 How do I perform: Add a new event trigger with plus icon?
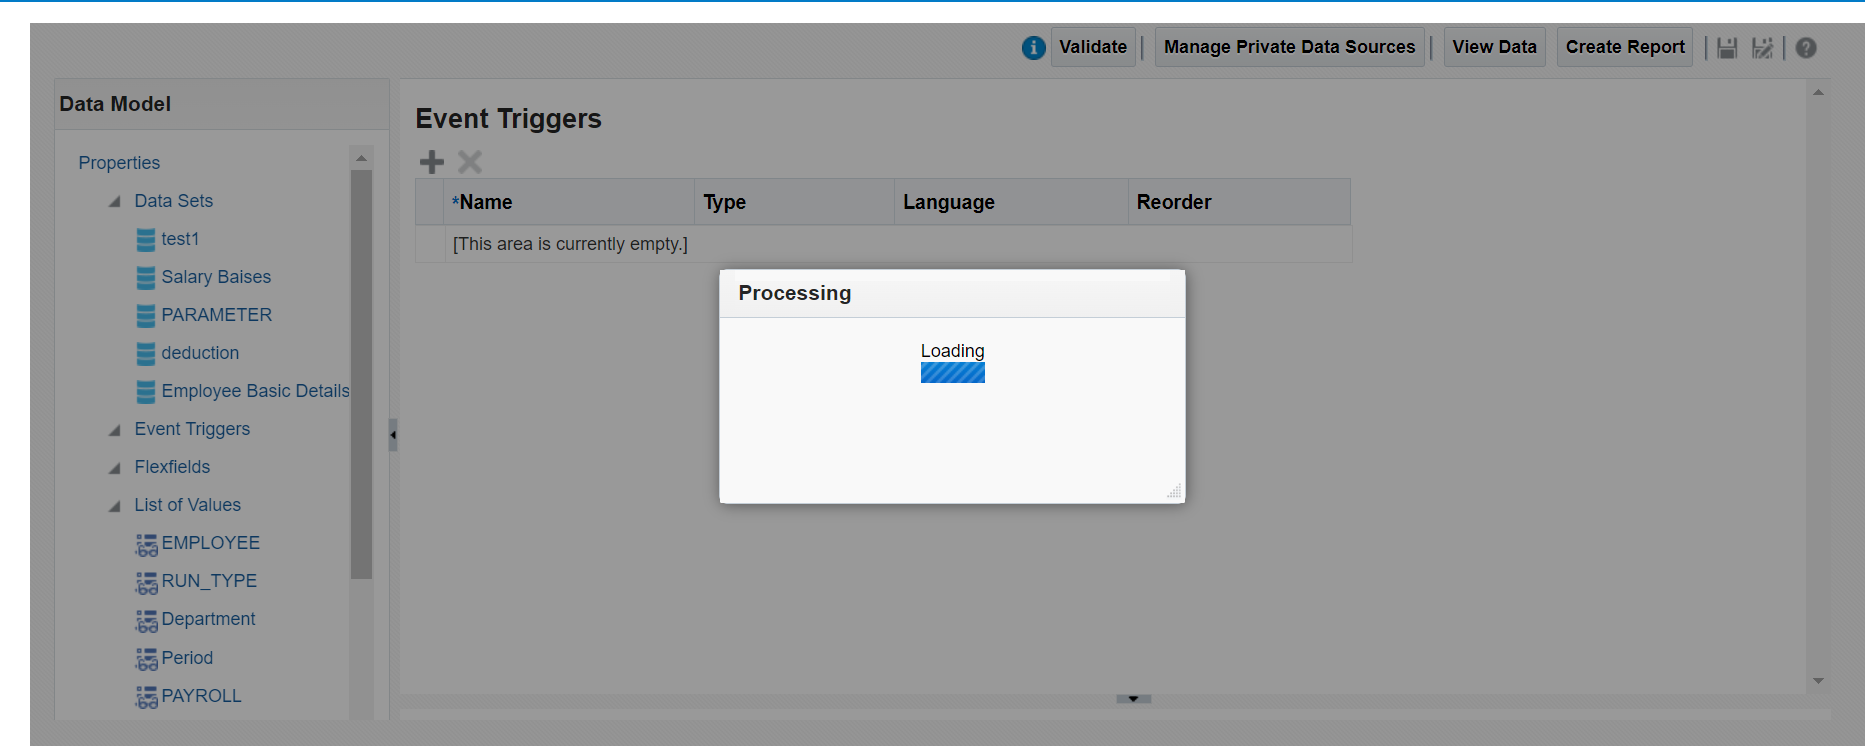pyautogui.click(x=432, y=162)
